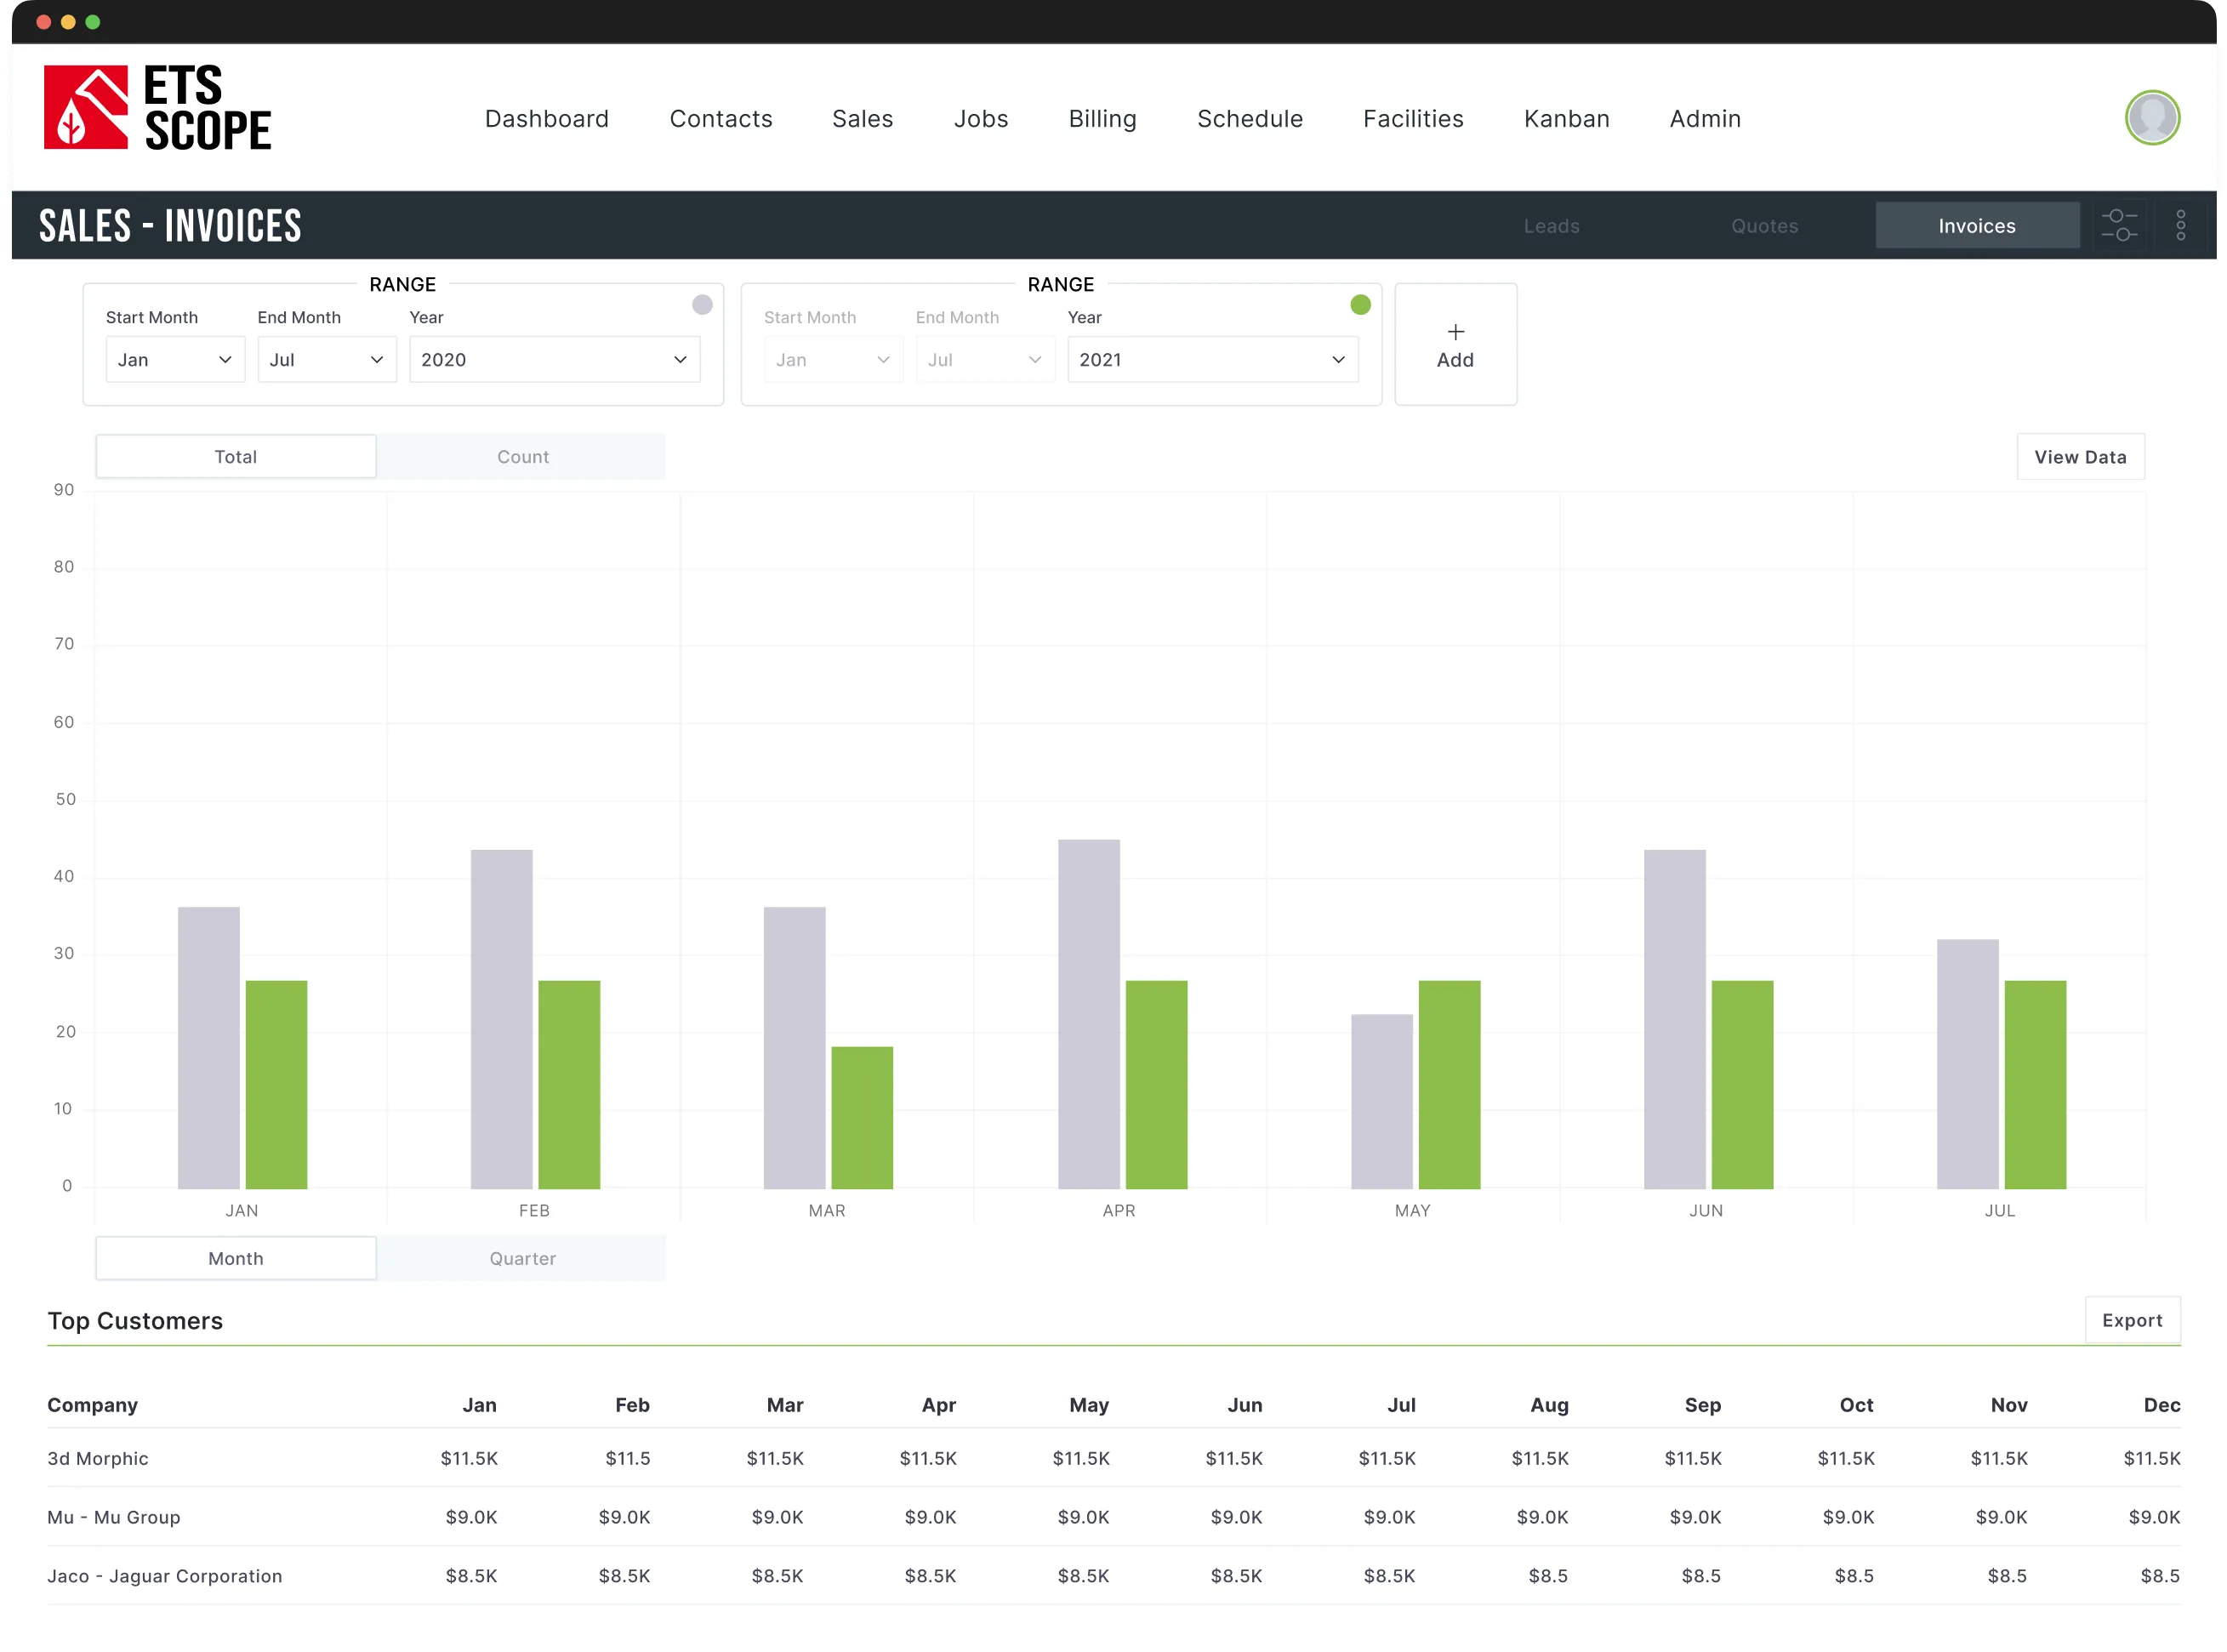Expand the 2021 Year dropdown
This screenshot has height=1652, width=2227.
point(1212,360)
